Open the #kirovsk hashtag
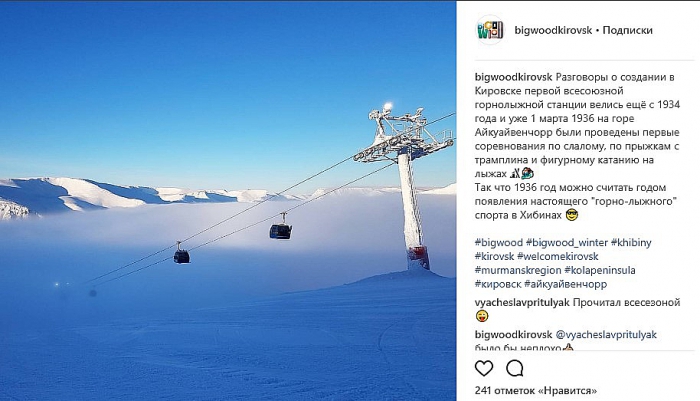 pos(494,256)
